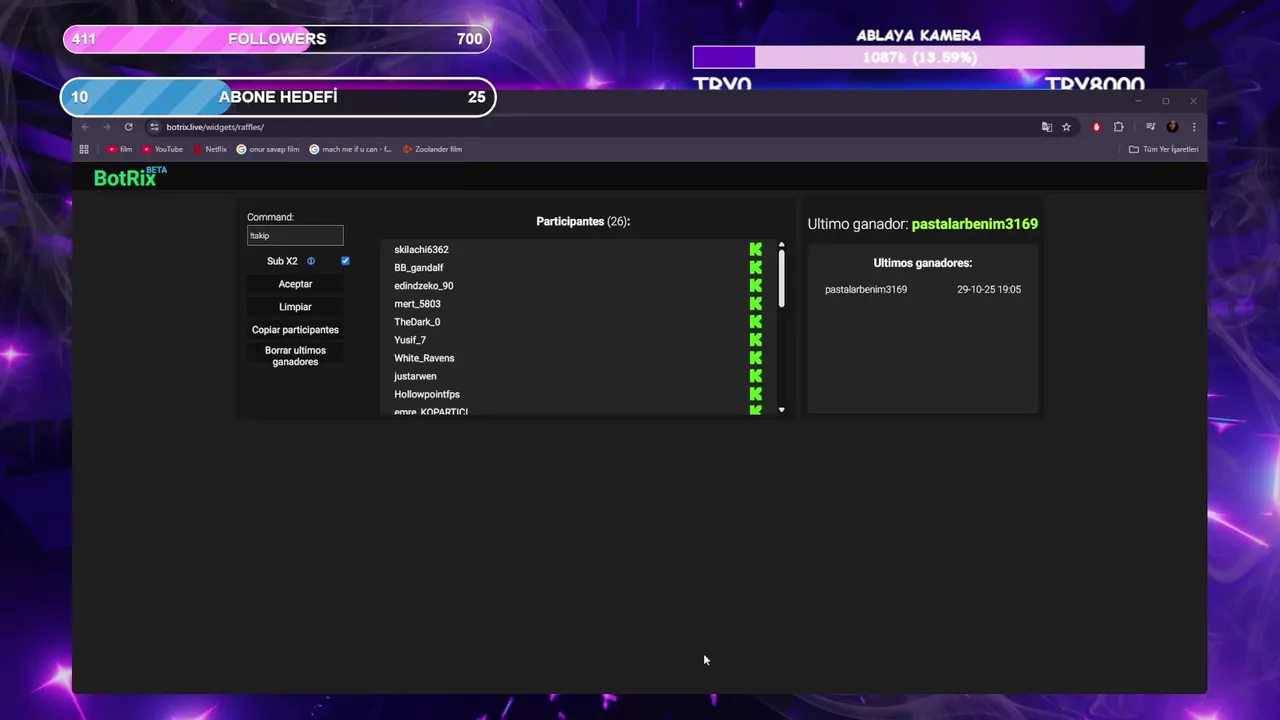The height and width of the screenshot is (720, 1280).
Task: Click the BotRix logo
Action: point(130,177)
